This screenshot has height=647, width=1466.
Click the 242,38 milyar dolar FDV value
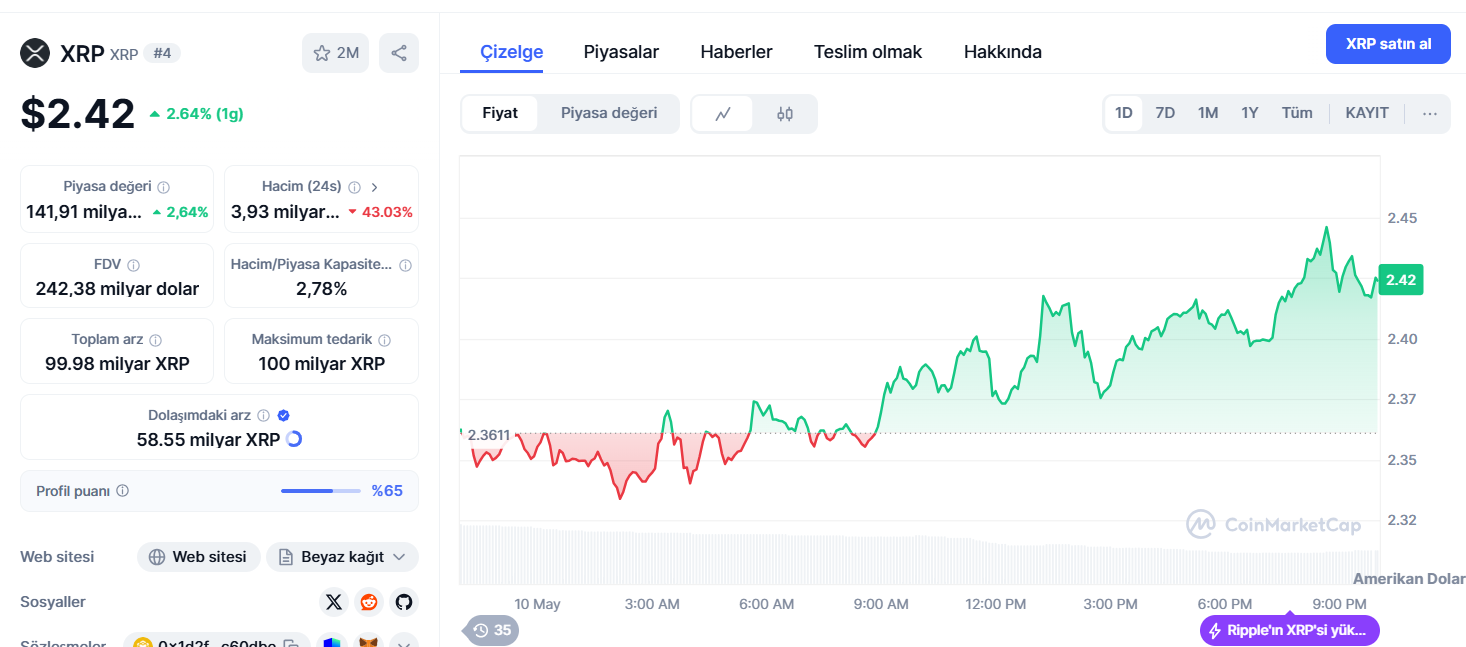point(117,289)
